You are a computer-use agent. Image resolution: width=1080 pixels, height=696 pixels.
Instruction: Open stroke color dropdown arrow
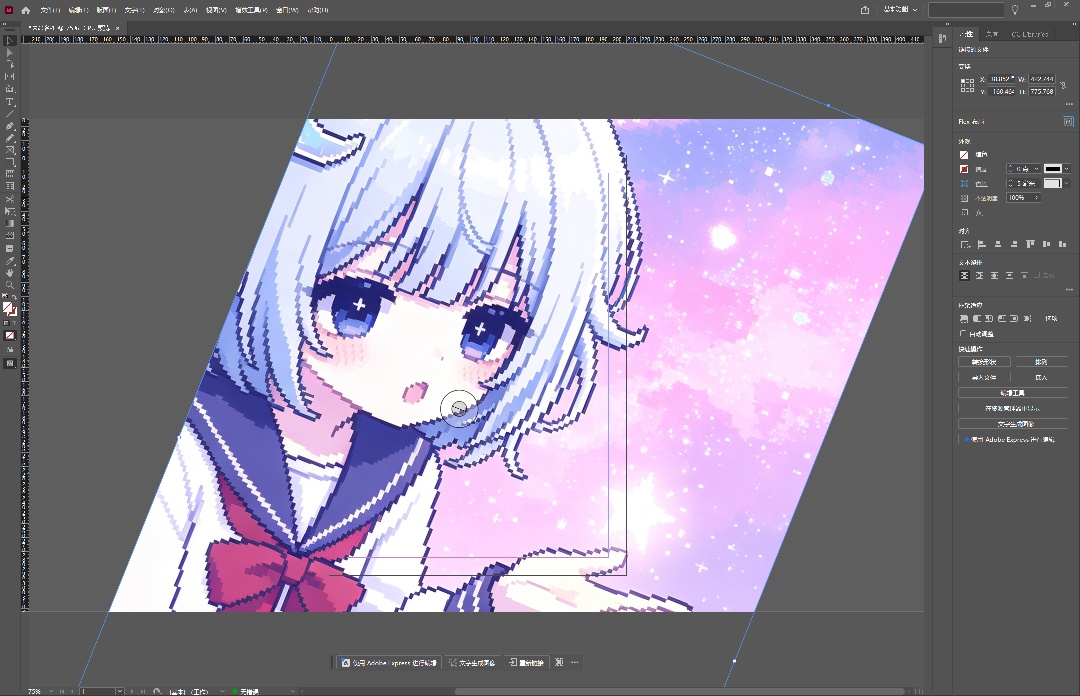(x=1067, y=169)
